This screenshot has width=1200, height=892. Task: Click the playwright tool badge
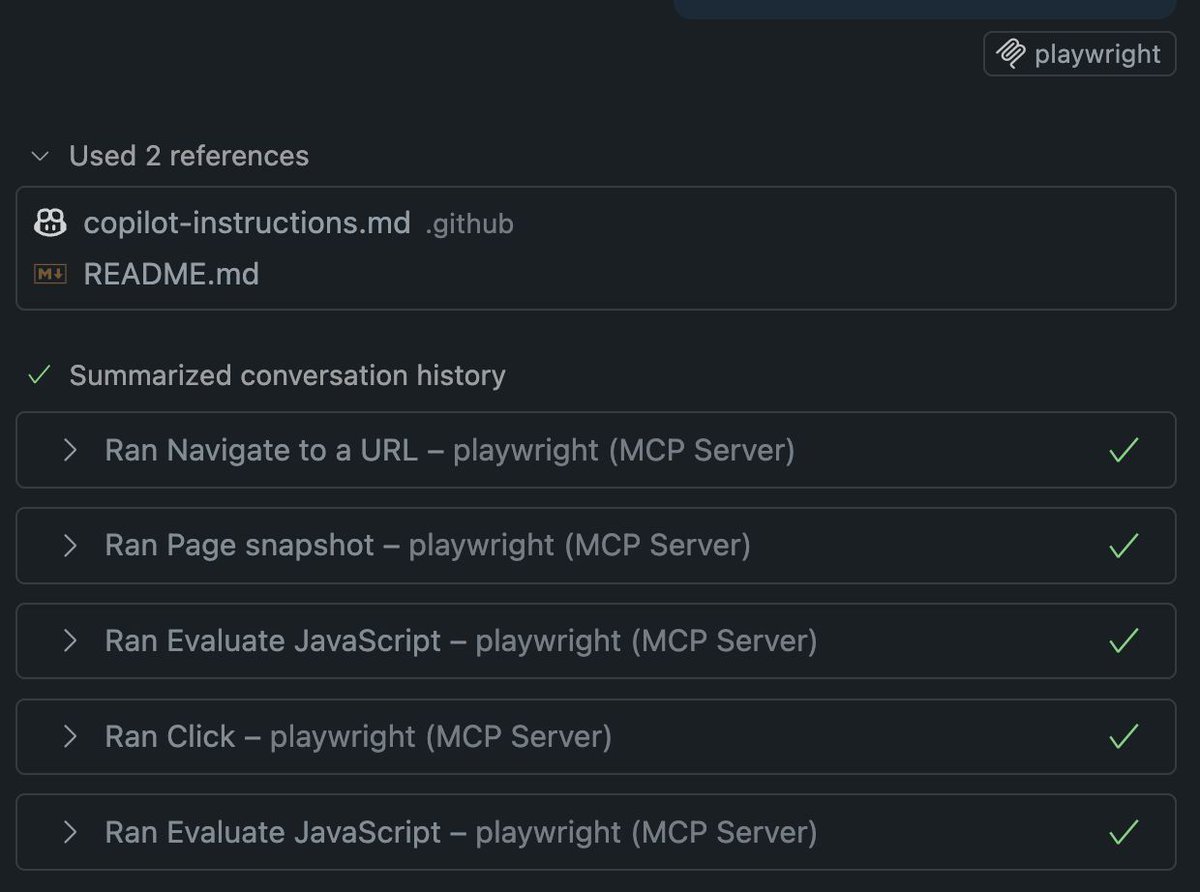(x=1079, y=54)
